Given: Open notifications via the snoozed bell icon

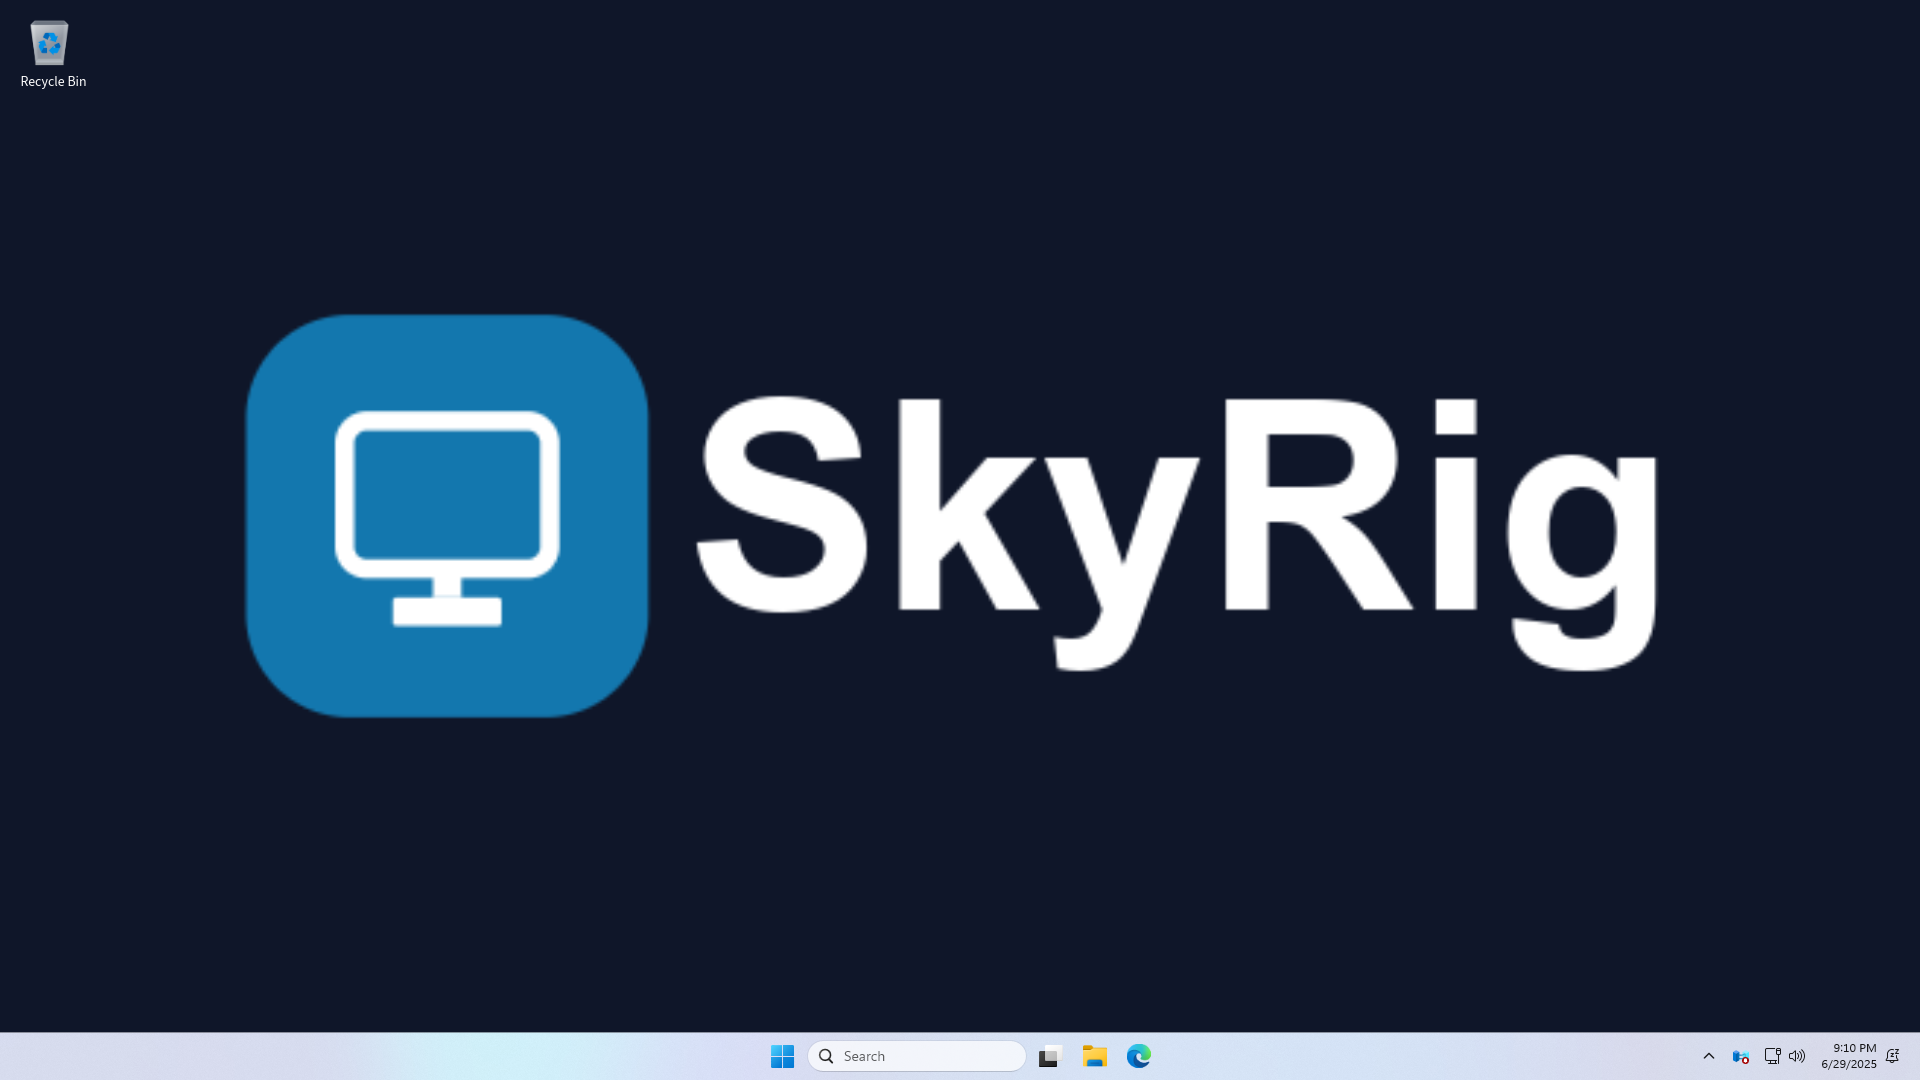Looking at the screenshot, I should [x=1892, y=1056].
